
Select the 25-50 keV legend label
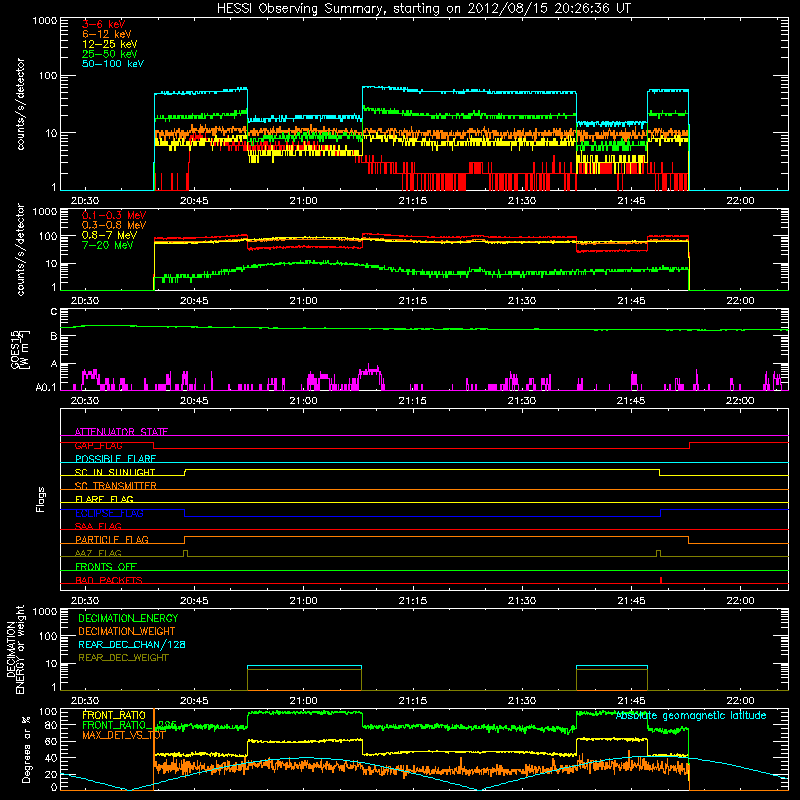click(x=110, y=54)
